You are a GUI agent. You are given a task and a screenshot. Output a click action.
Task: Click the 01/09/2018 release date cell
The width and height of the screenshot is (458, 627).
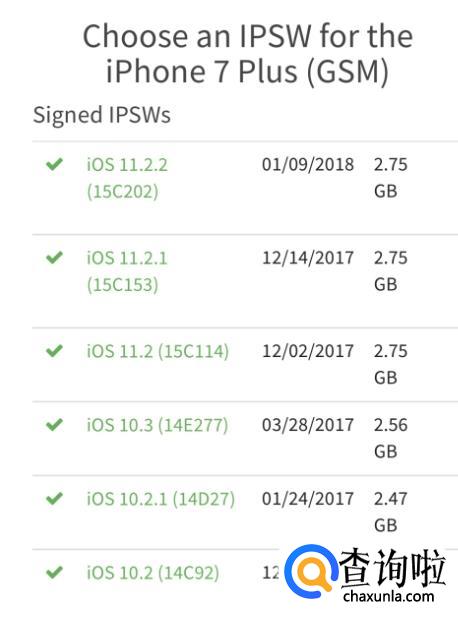[308, 164]
